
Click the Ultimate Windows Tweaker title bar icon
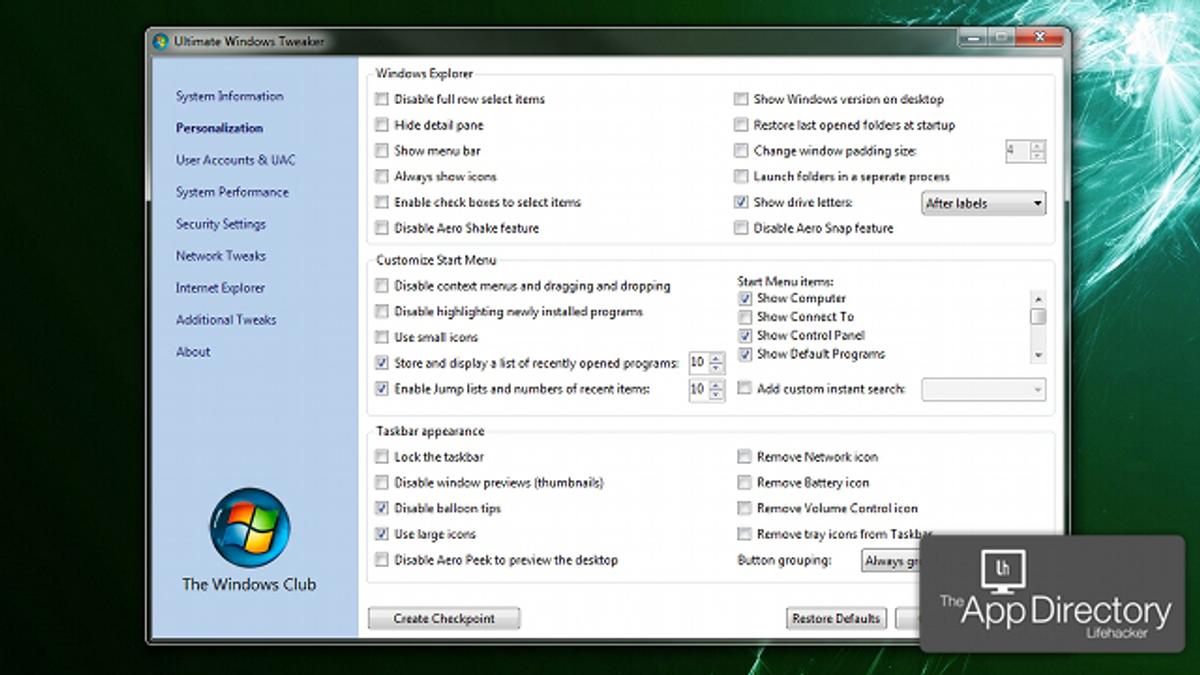pos(160,41)
